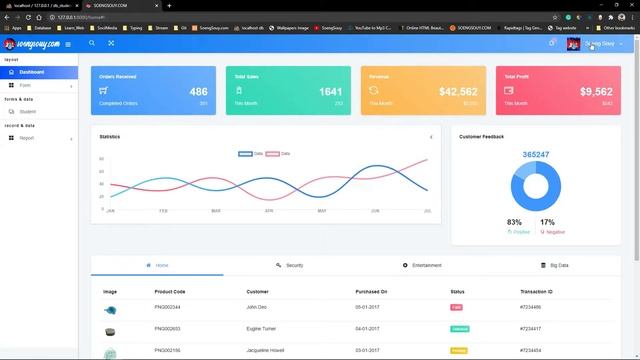The image size is (640, 360).
Task: Open the Apps shortcut in bookmarks bar
Action: pyautogui.click(x=13, y=28)
